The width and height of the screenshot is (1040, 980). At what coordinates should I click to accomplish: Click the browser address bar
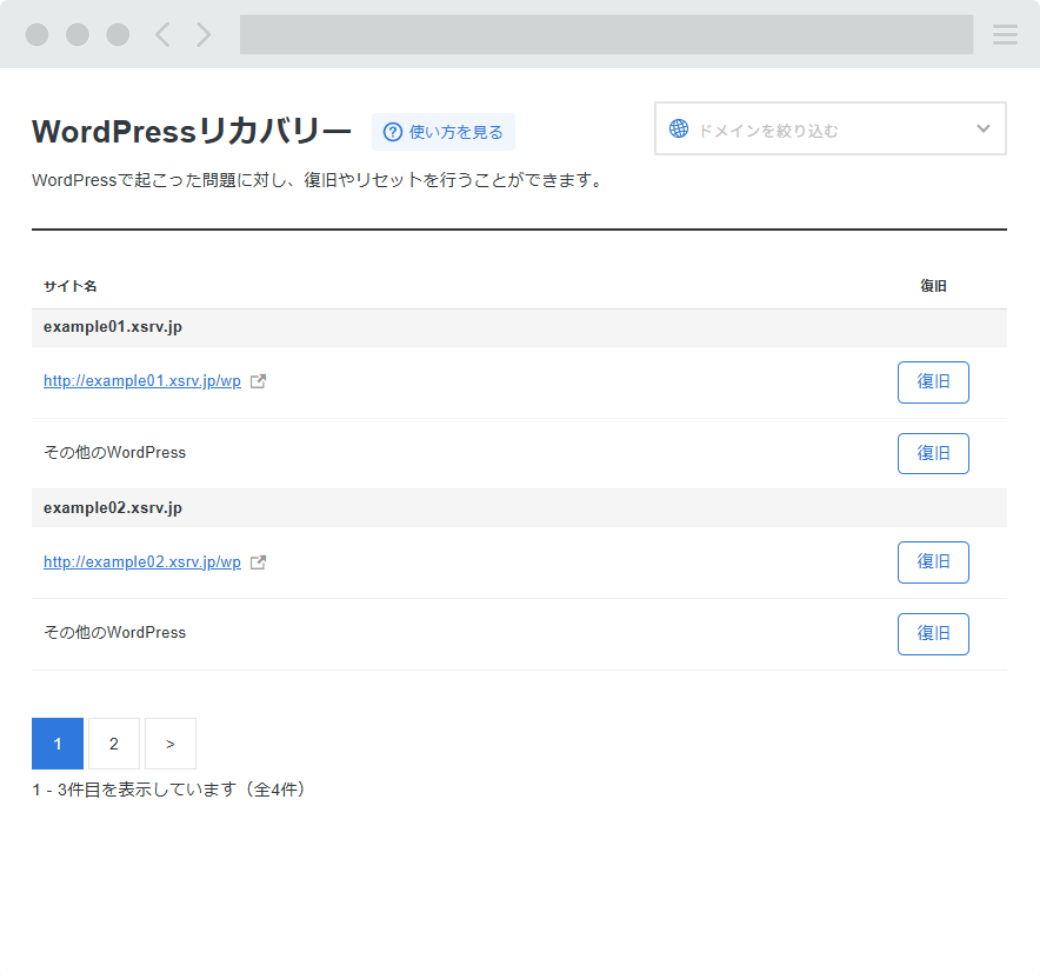click(606, 35)
